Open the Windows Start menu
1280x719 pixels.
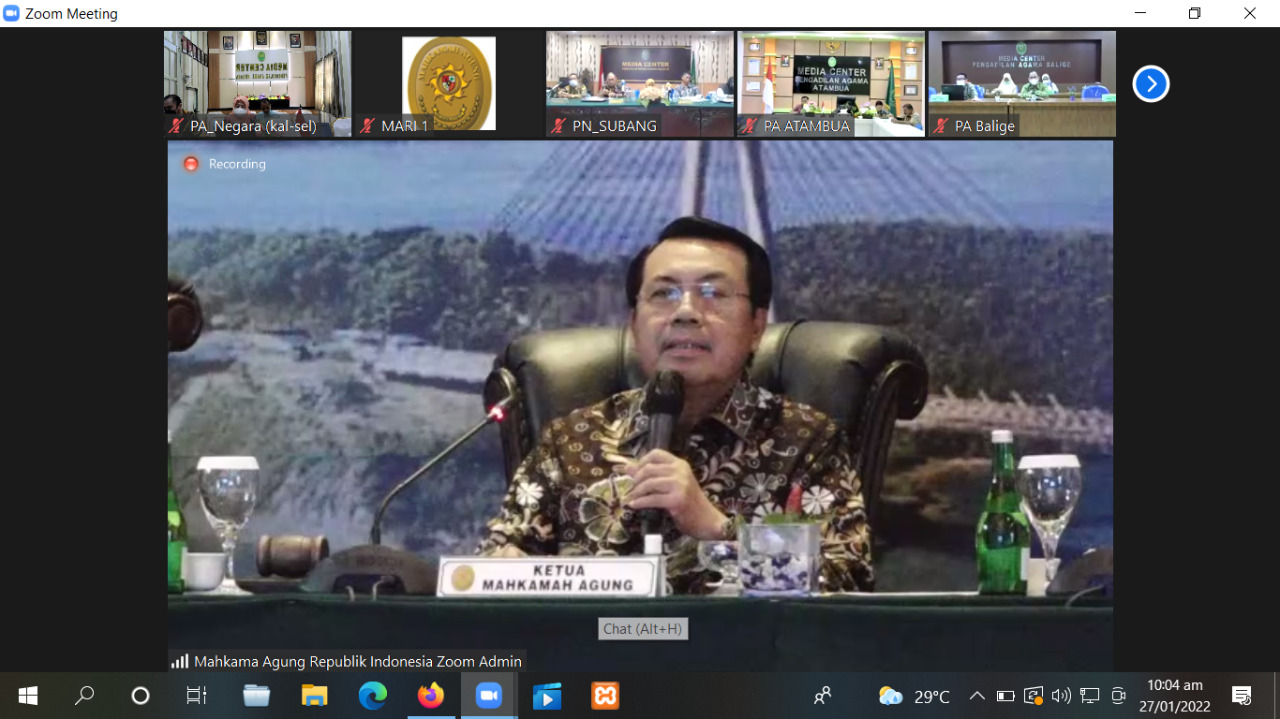pos(28,695)
